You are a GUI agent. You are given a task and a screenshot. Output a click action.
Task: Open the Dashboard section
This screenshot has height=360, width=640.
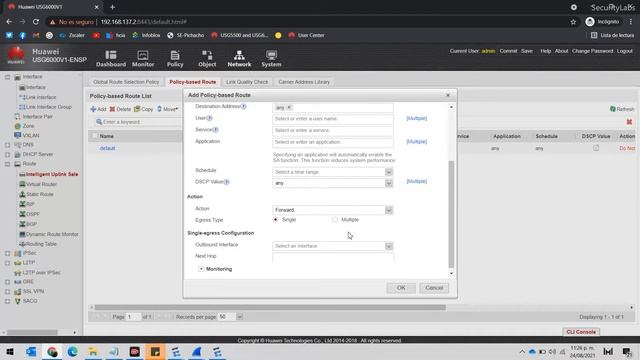pos(111,58)
